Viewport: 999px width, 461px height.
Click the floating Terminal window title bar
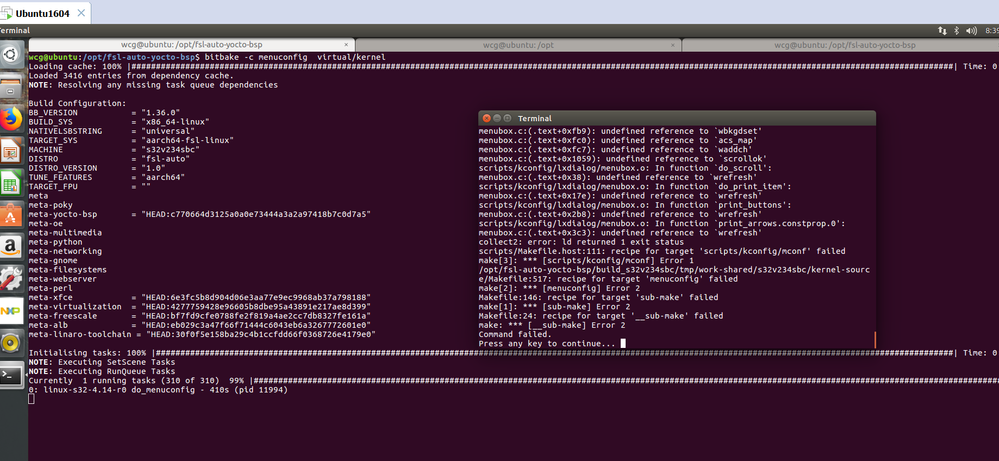[x=677, y=118]
